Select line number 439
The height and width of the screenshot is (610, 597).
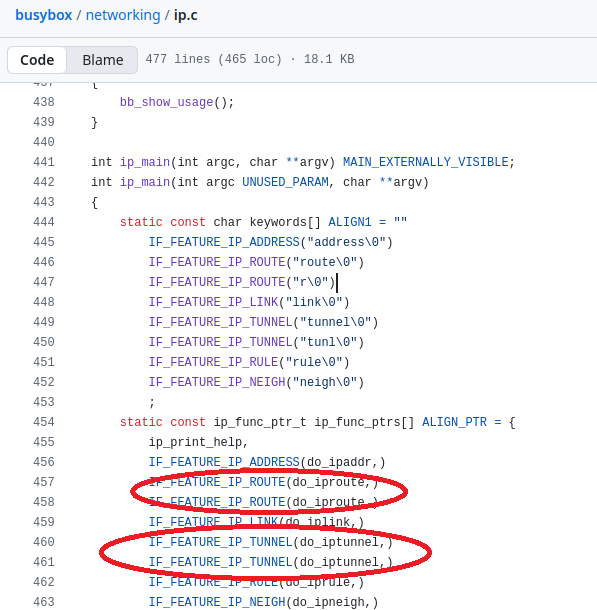pos(44,122)
